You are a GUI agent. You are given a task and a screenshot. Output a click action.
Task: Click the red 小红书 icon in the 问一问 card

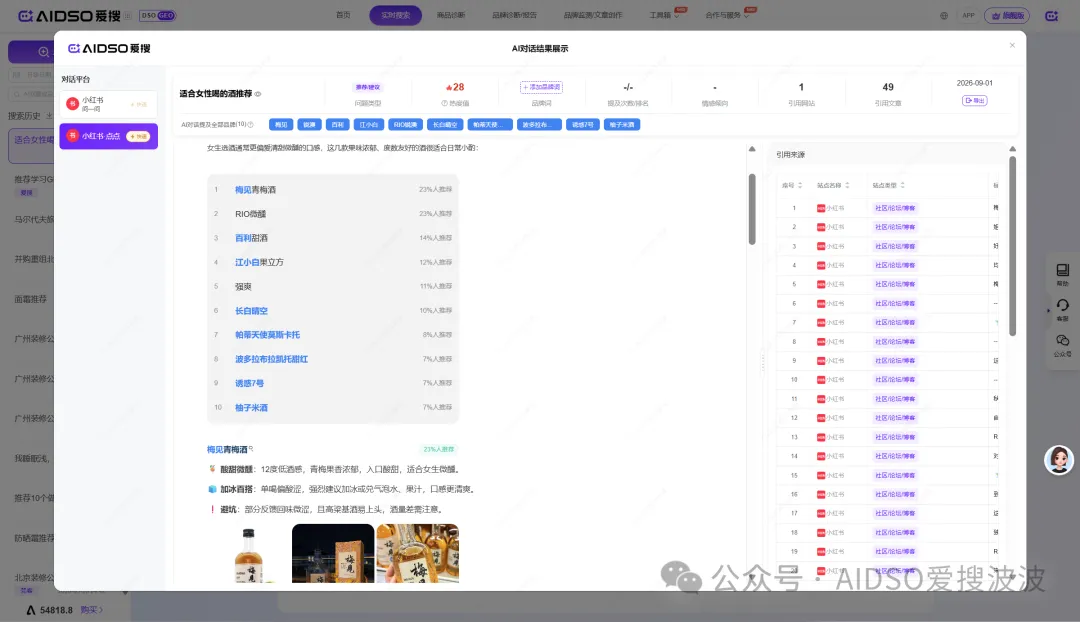tap(72, 104)
